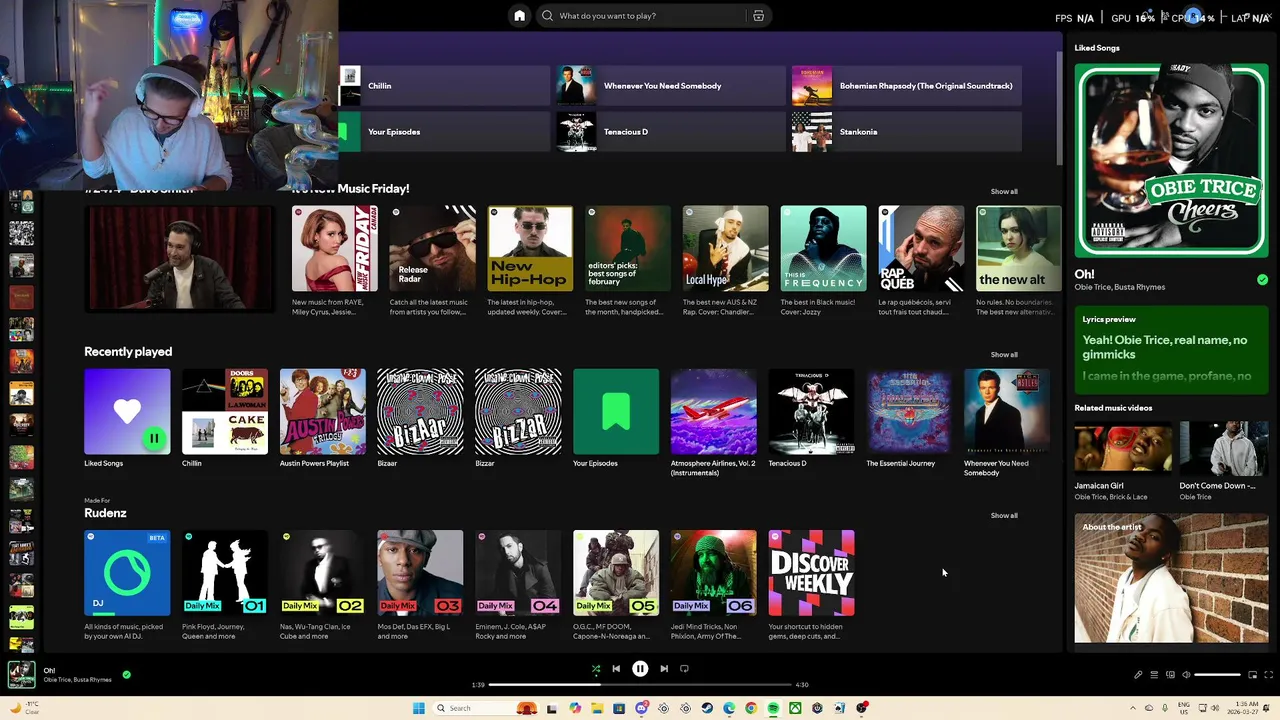This screenshot has width=1280, height=720.
Task: Click the search magnifier icon
Action: pos(547,16)
